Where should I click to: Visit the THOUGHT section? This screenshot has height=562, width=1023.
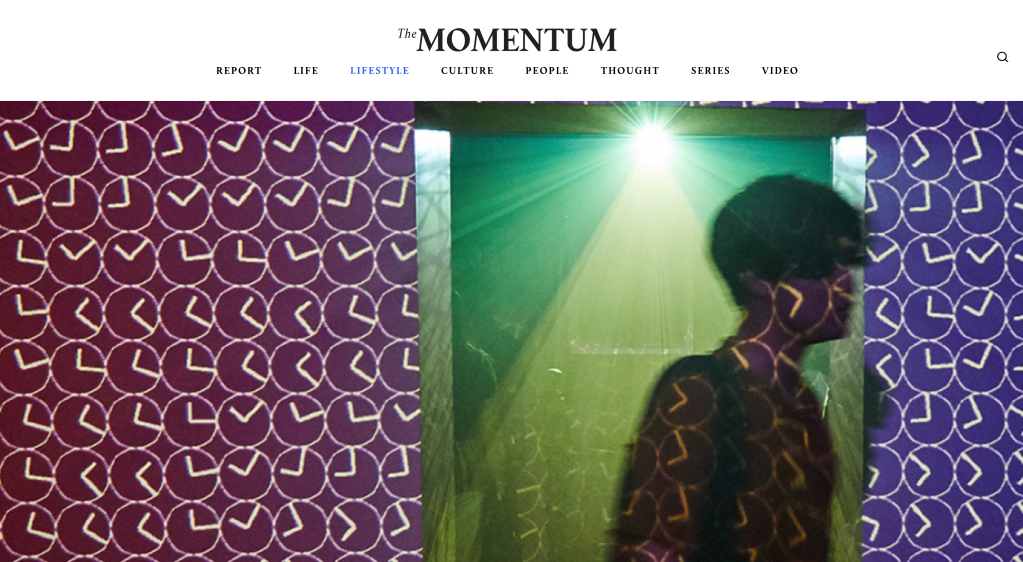630,70
